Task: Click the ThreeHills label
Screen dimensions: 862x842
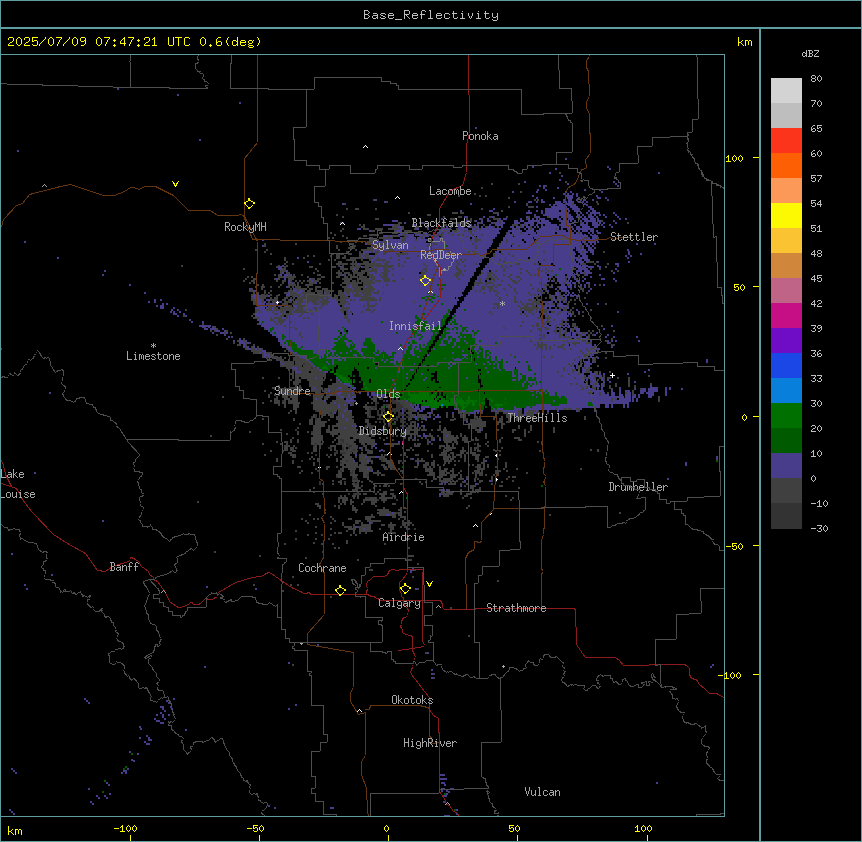Action: 537,418
